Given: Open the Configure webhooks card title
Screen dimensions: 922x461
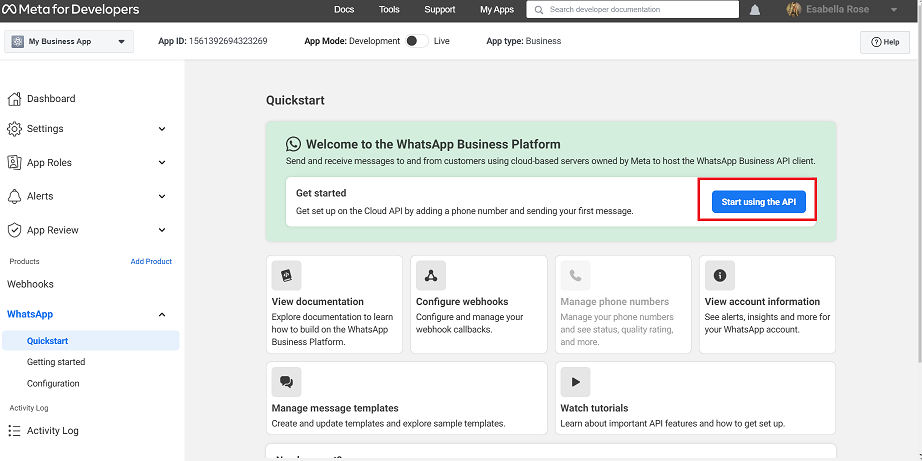Looking at the screenshot, I should [x=462, y=302].
